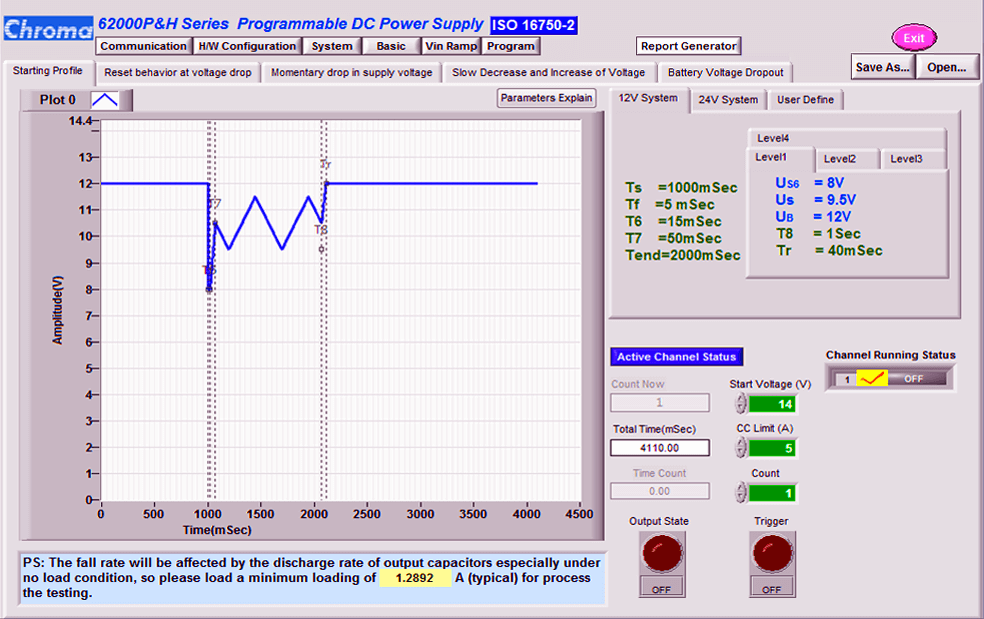This screenshot has width=984, height=619.
Task: Toggle the Output State round button
Action: point(661,553)
